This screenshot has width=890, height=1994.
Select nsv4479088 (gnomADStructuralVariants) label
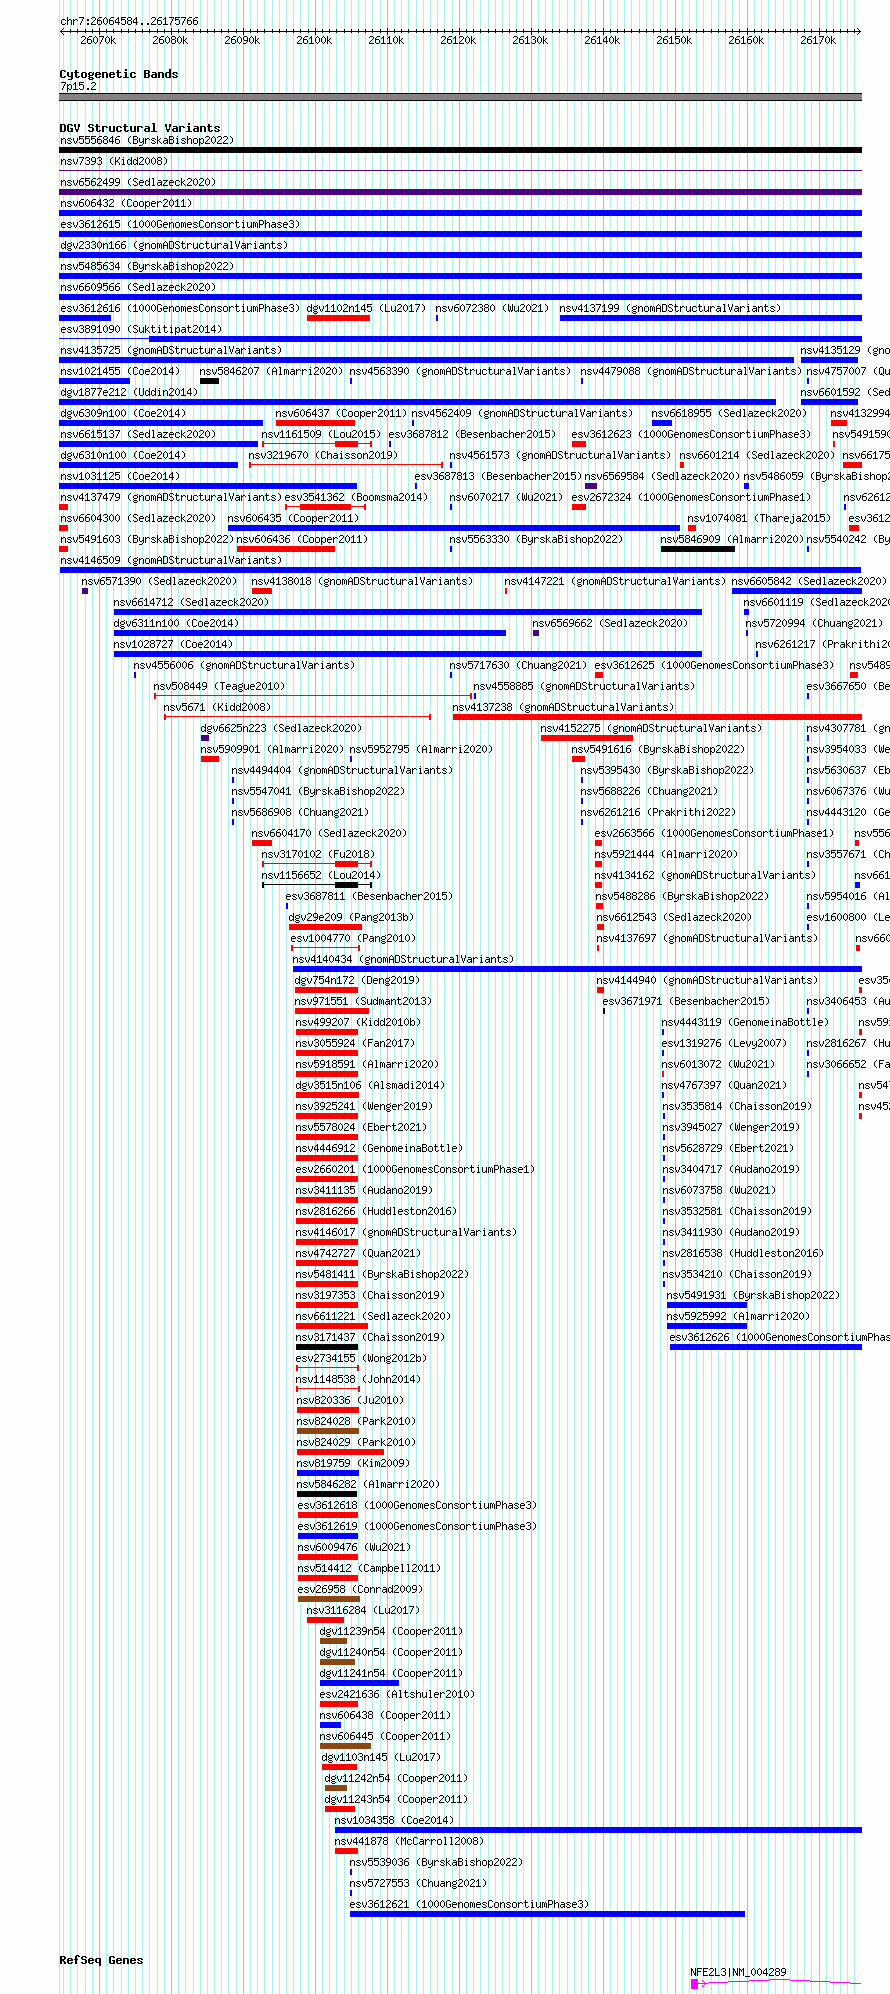click(691, 372)
